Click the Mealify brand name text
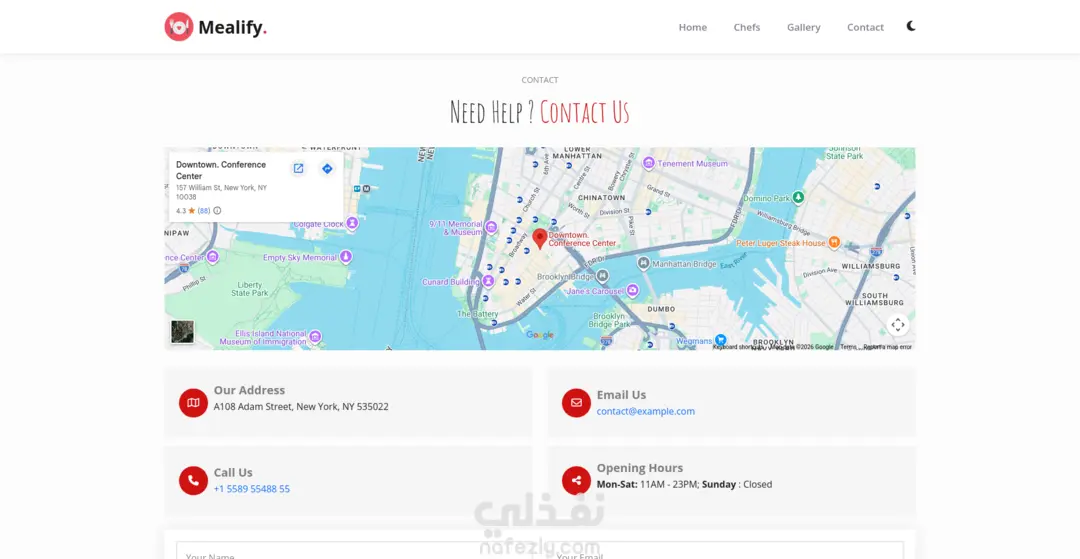This screenshot has height=559, width=1080. 232,28
